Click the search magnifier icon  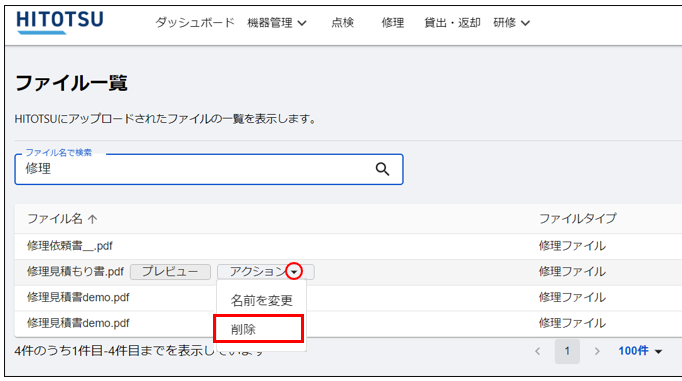click(382, 169)
